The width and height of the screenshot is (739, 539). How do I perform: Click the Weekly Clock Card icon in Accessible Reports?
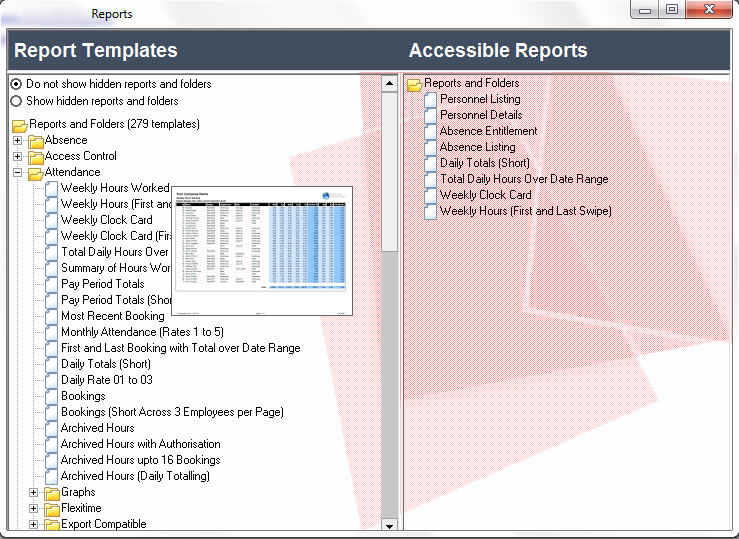tap(431, 196)
